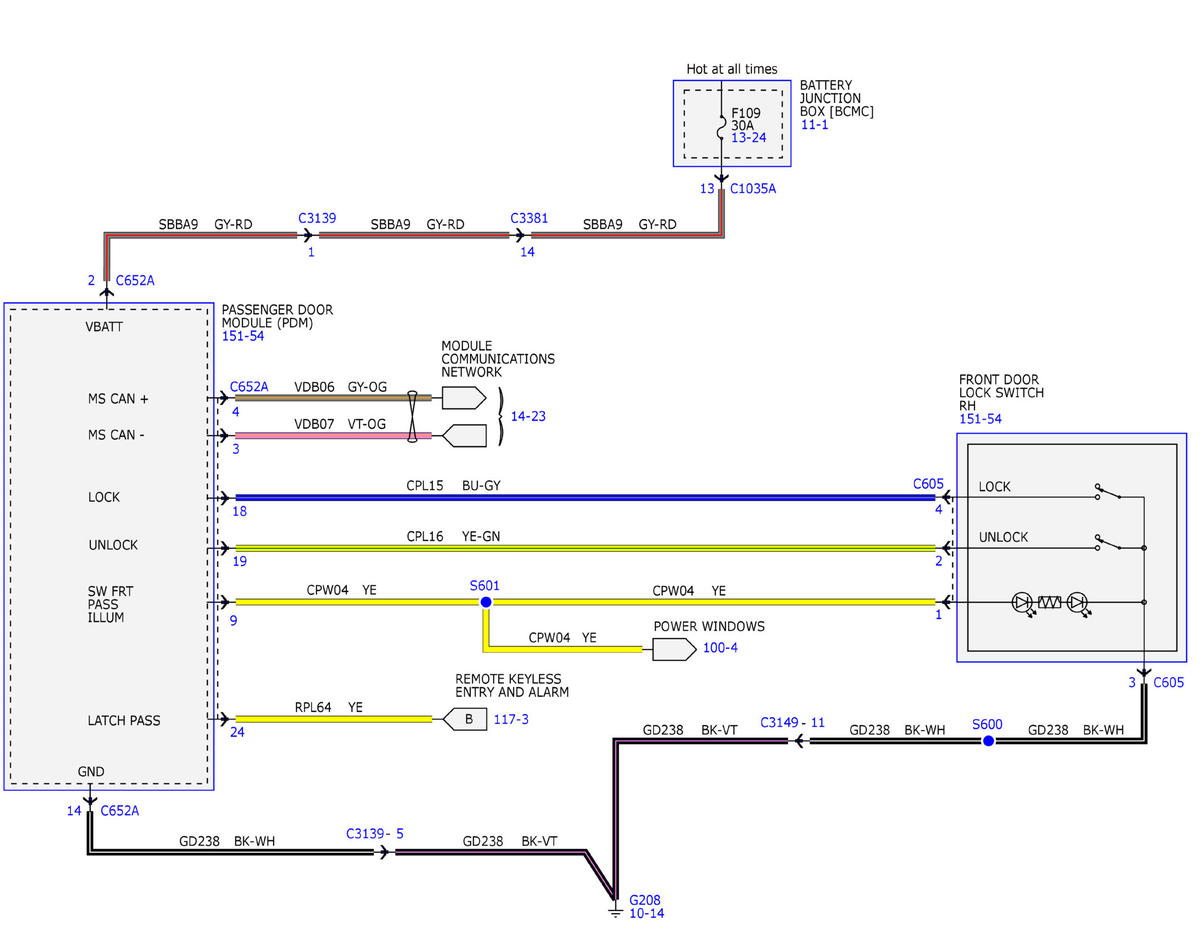Click the blue CPL15 BU-GY wire
1200x927 pixels.
[x=585, y=496]
